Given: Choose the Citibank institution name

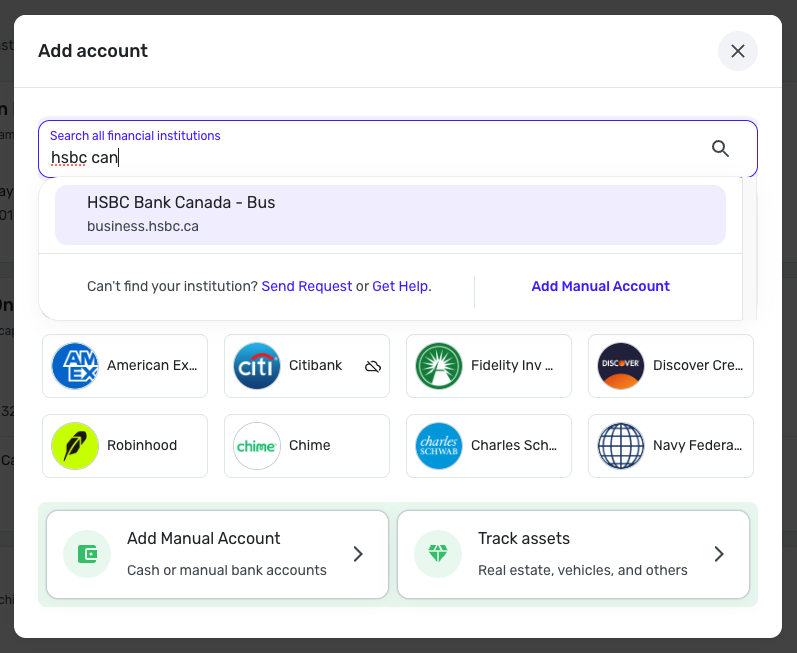Looking at the screenshot, I should click(x=315, y=365).
